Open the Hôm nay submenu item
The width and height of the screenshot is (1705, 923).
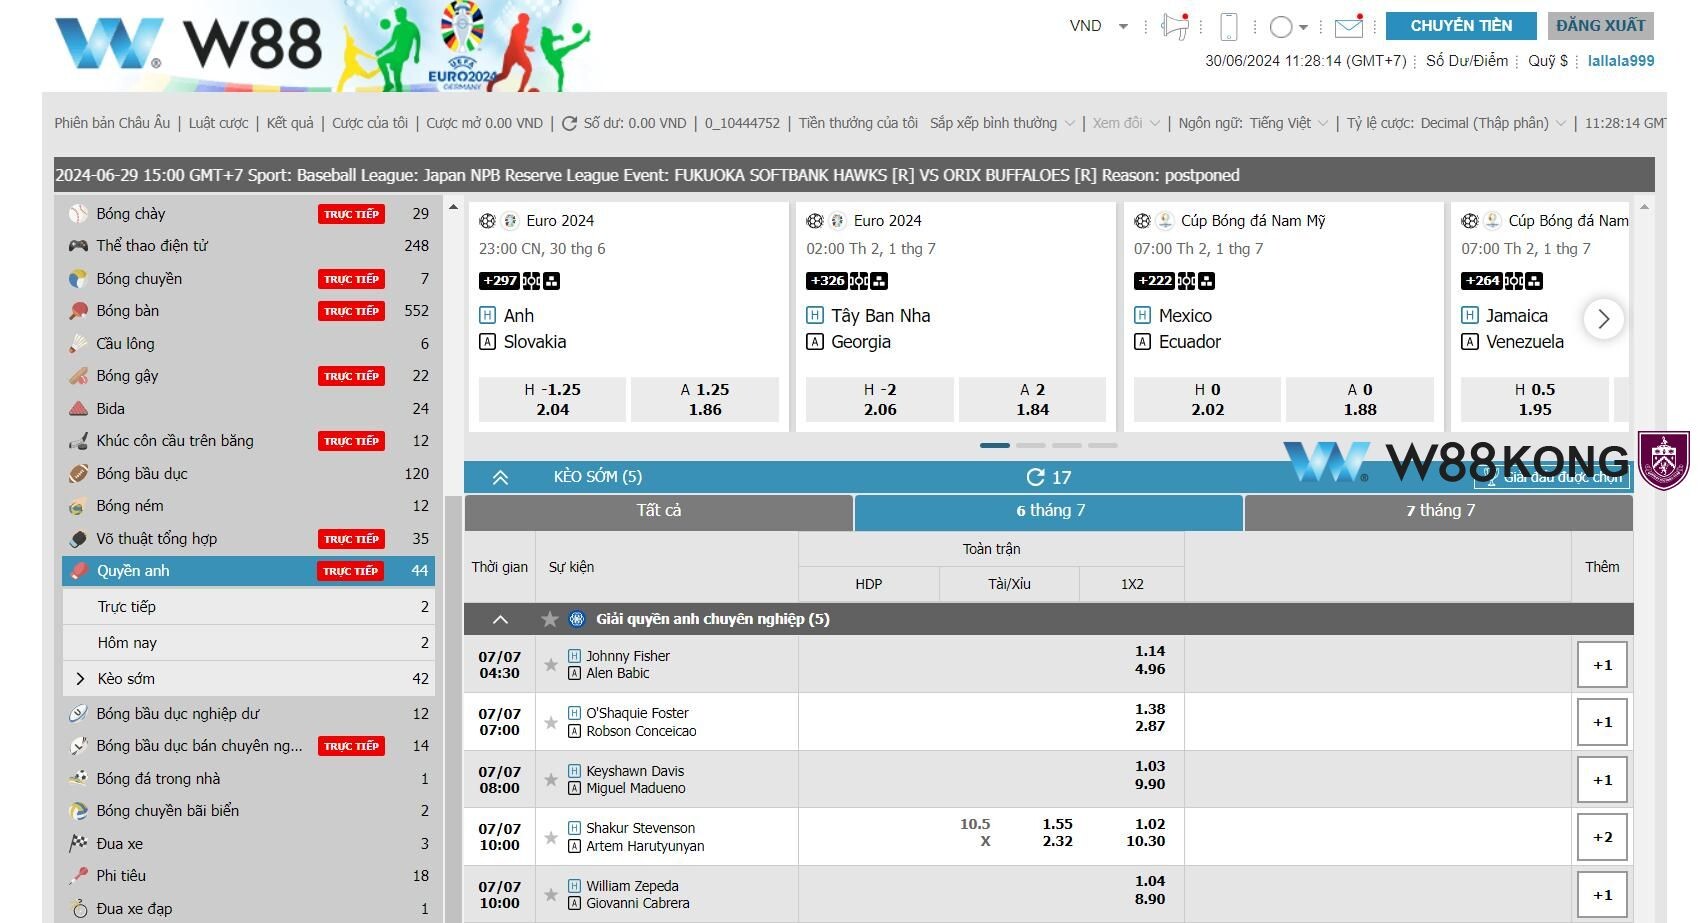point(249,642)
